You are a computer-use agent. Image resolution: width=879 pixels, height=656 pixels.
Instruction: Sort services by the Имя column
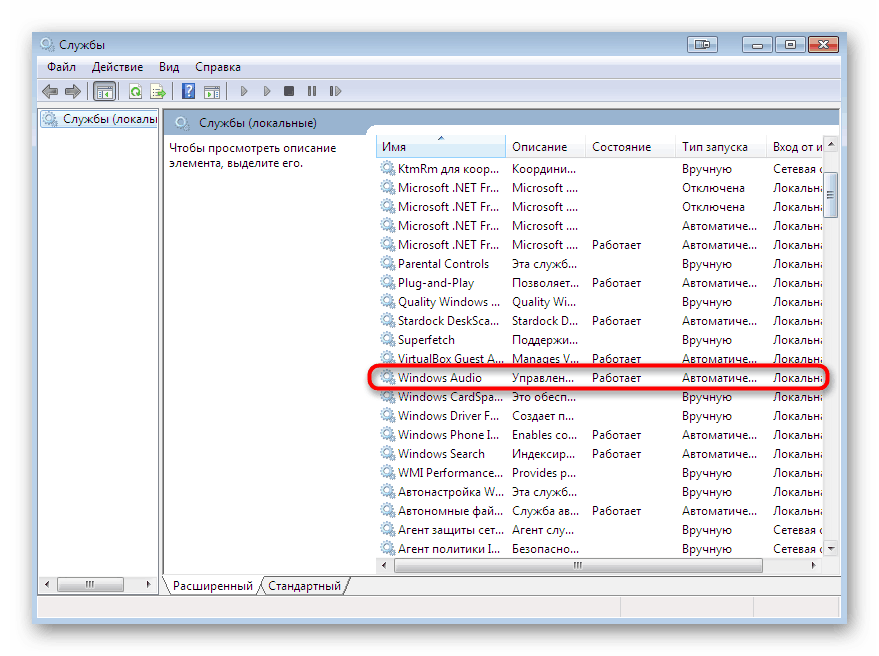(440, 146)
